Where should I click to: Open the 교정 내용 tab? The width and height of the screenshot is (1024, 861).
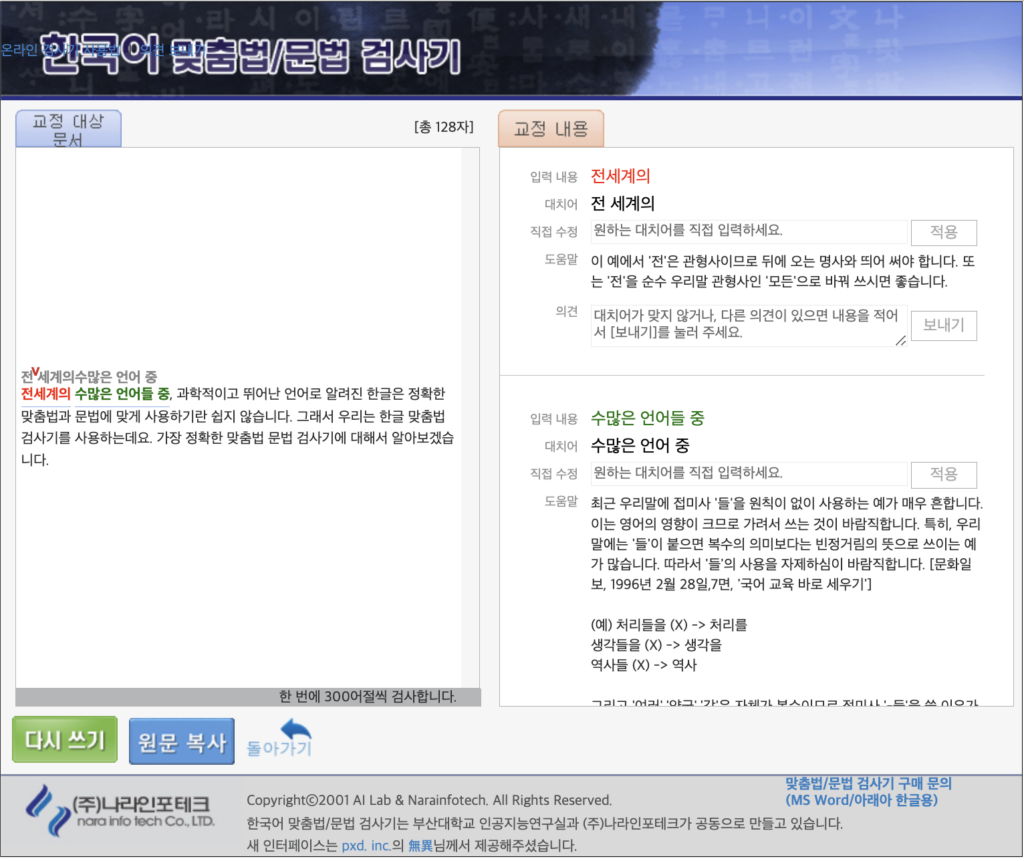(x=550, y=128)
